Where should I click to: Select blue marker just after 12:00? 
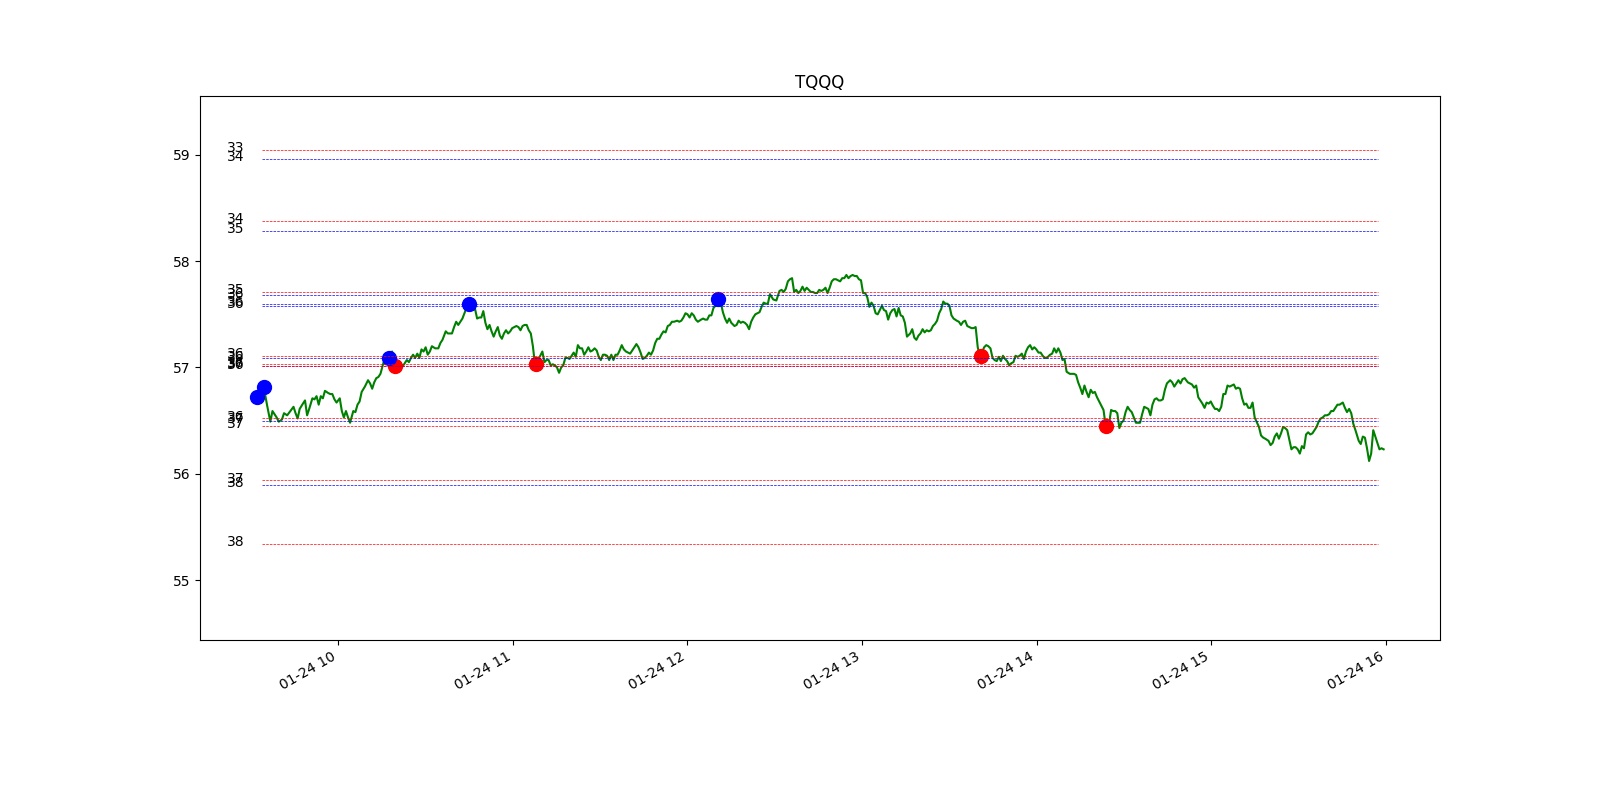(x=718, y=299)
